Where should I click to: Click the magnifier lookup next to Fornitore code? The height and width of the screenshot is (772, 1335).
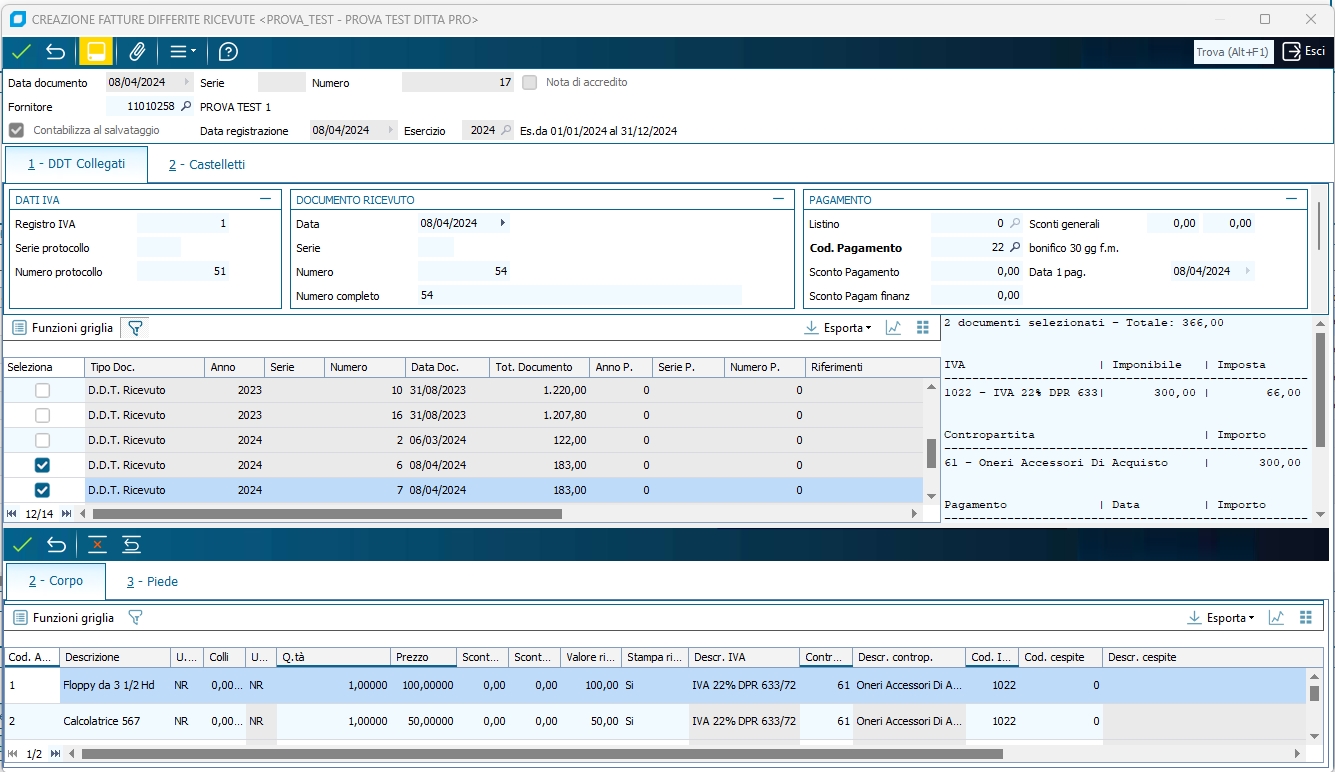coord(185,106)
